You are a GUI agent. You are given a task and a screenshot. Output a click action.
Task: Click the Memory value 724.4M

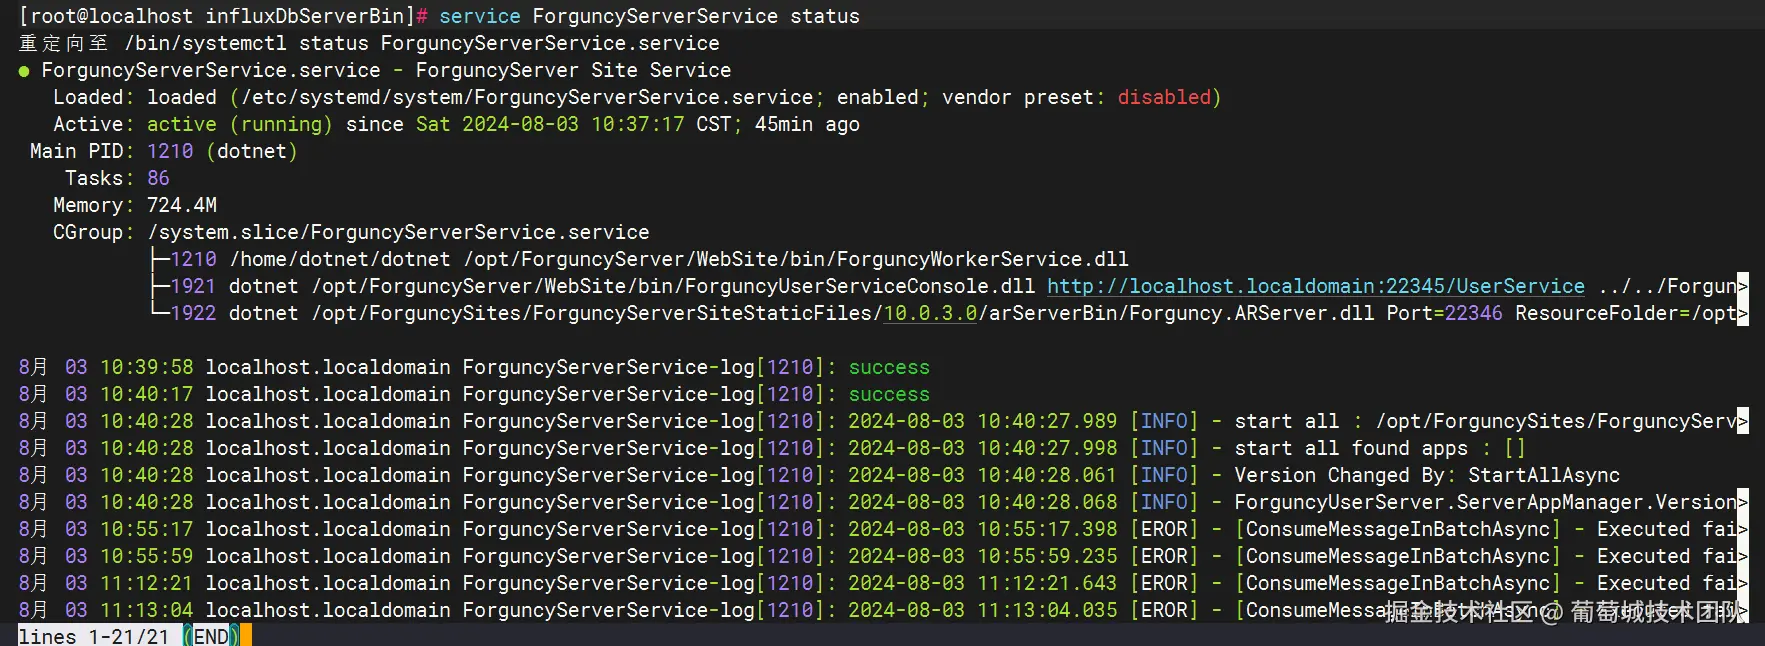[x=182, y=205]
